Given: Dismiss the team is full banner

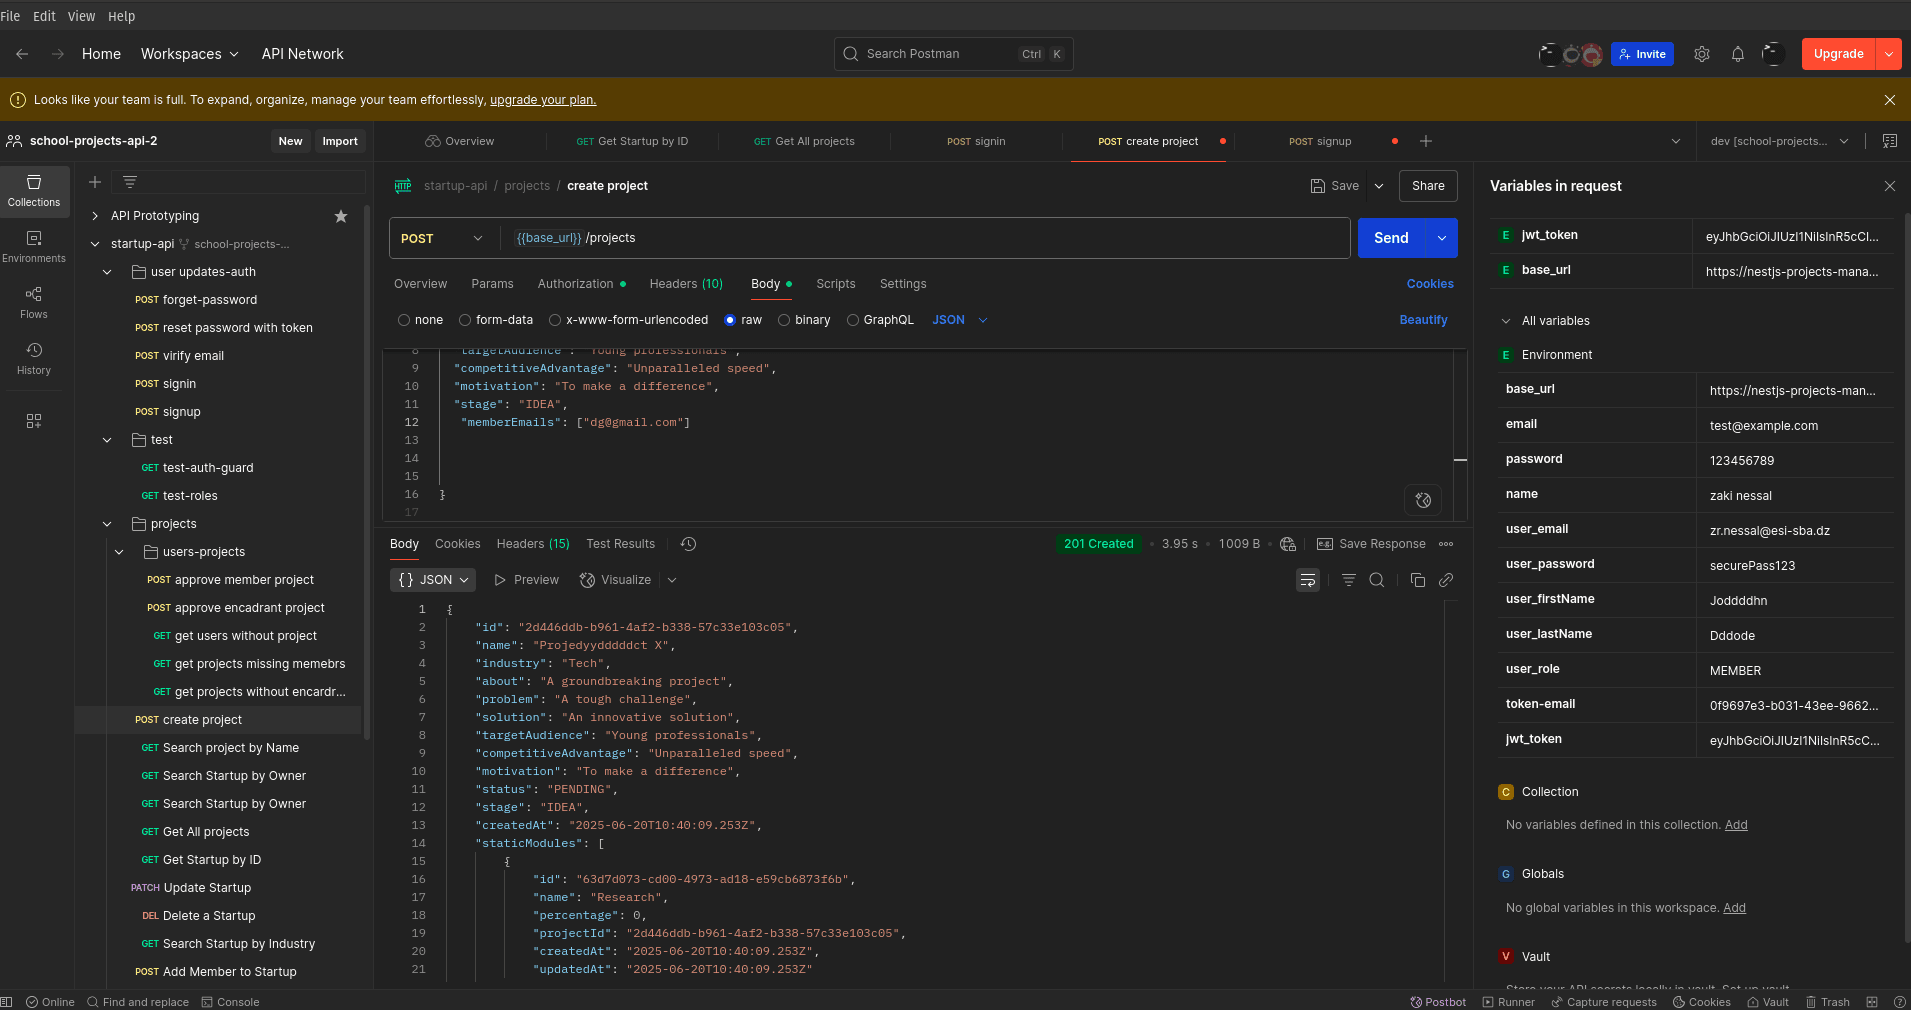Looking at the screenshot, I should click(x=1890, y=100).
